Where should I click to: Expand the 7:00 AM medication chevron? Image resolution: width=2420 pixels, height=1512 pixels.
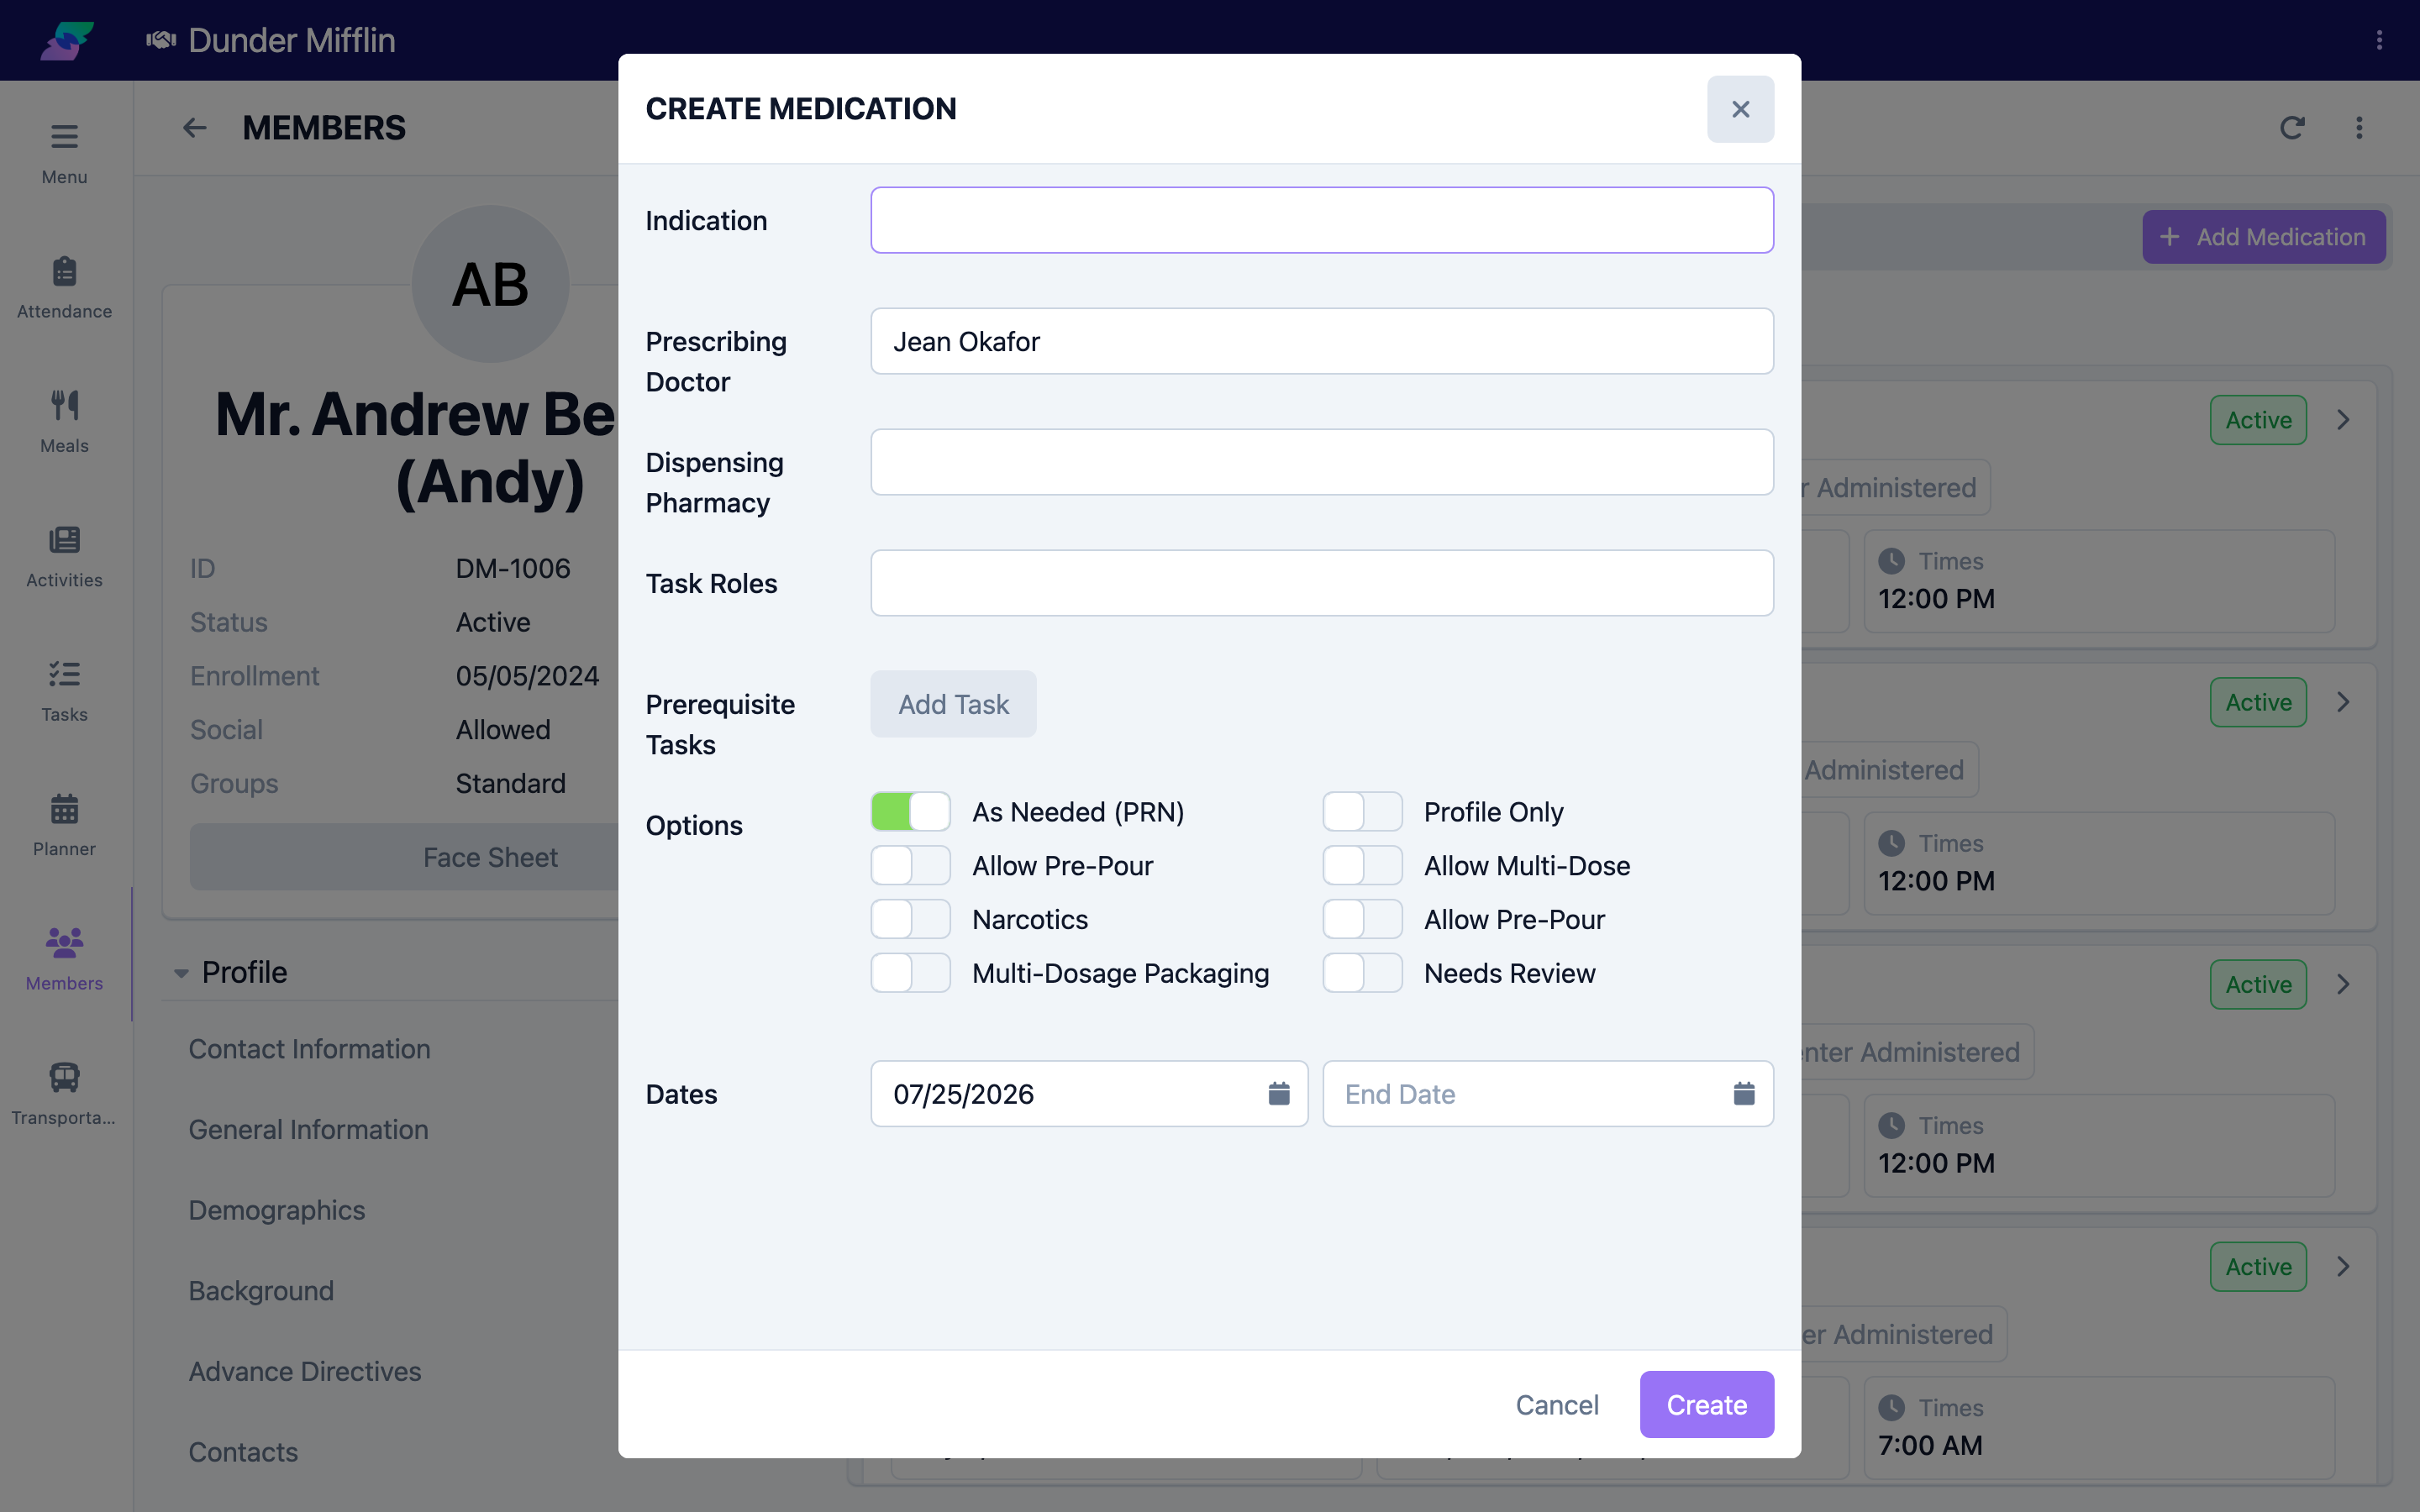click(2343, 1266)
